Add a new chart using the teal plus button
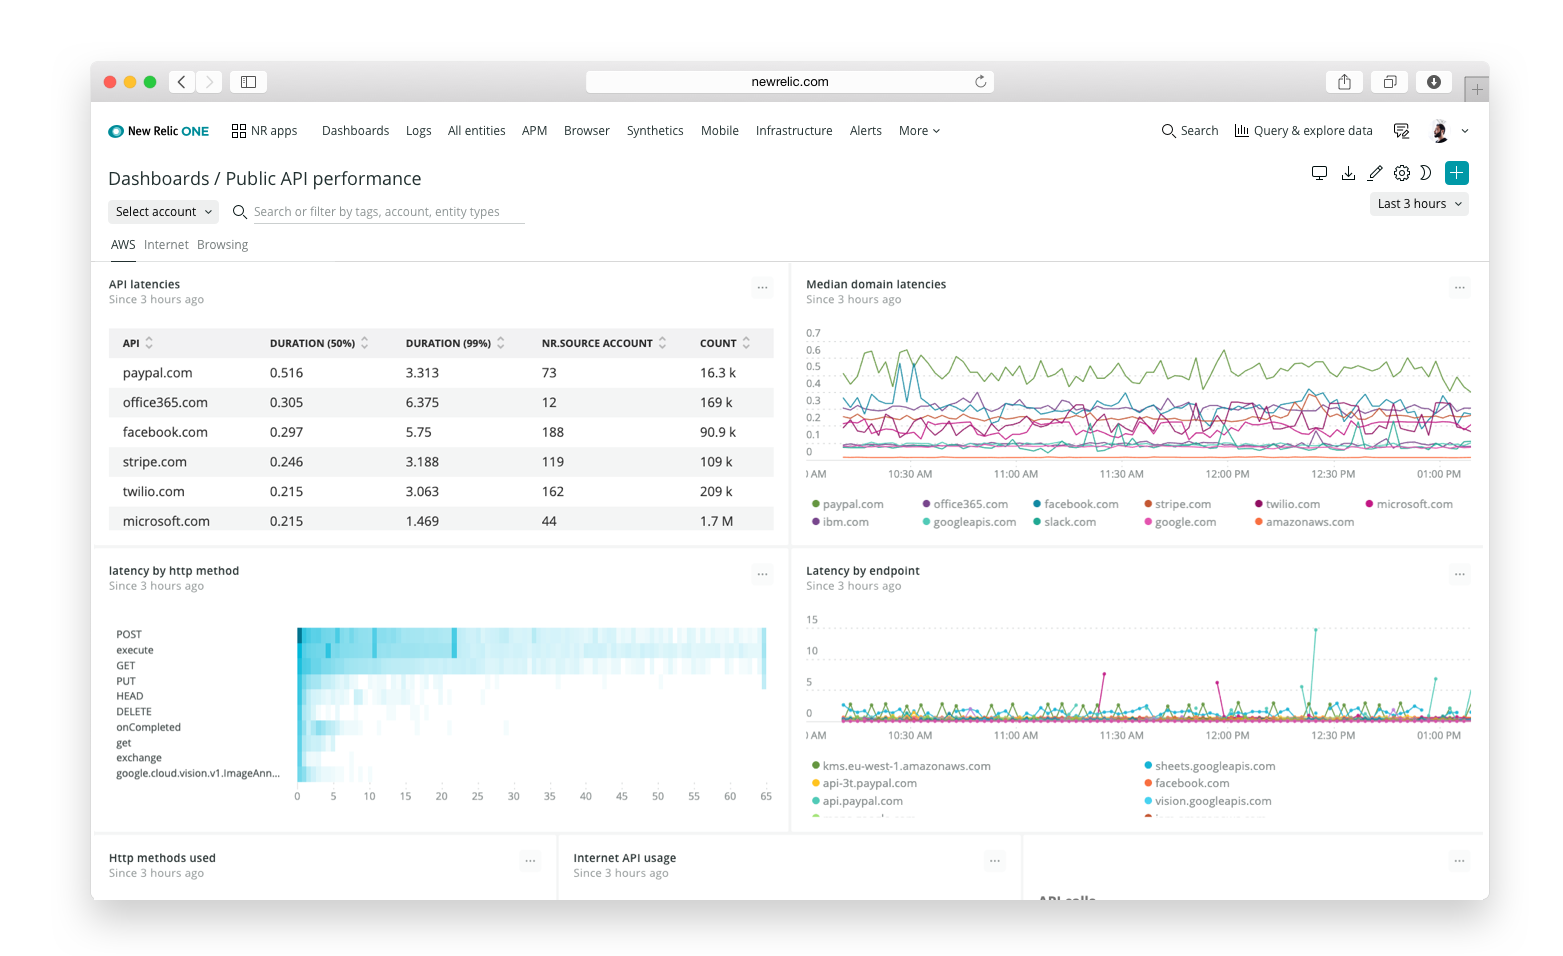Viewport: 1563px width, 956px height. point(1456,172)
